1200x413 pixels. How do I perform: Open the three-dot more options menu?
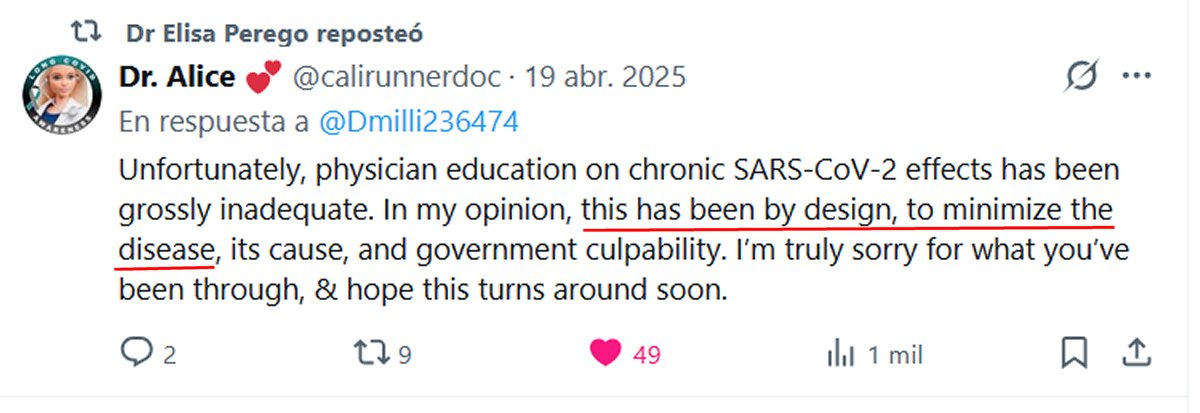click(x=1137, y=77)
